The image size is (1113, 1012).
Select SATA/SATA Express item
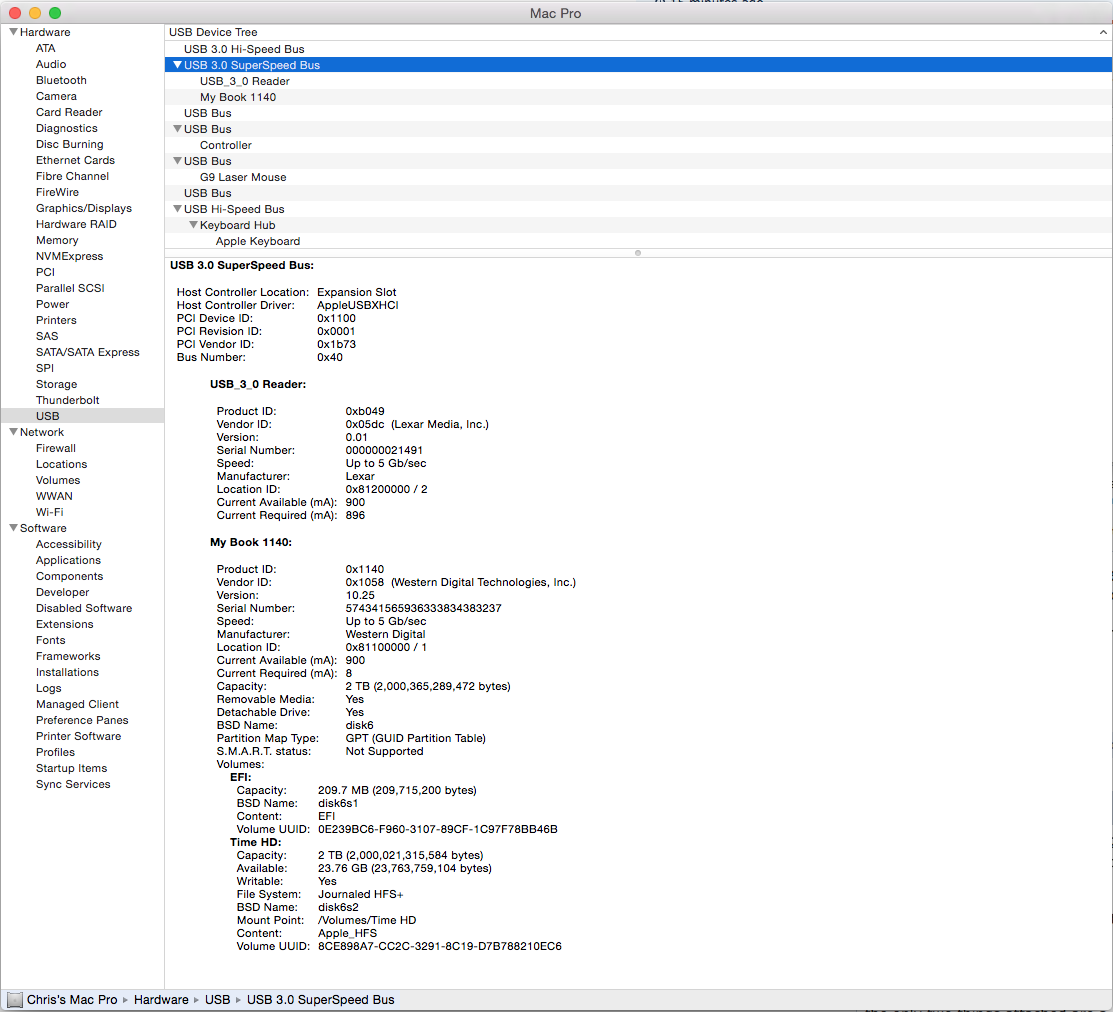[87, 351]
